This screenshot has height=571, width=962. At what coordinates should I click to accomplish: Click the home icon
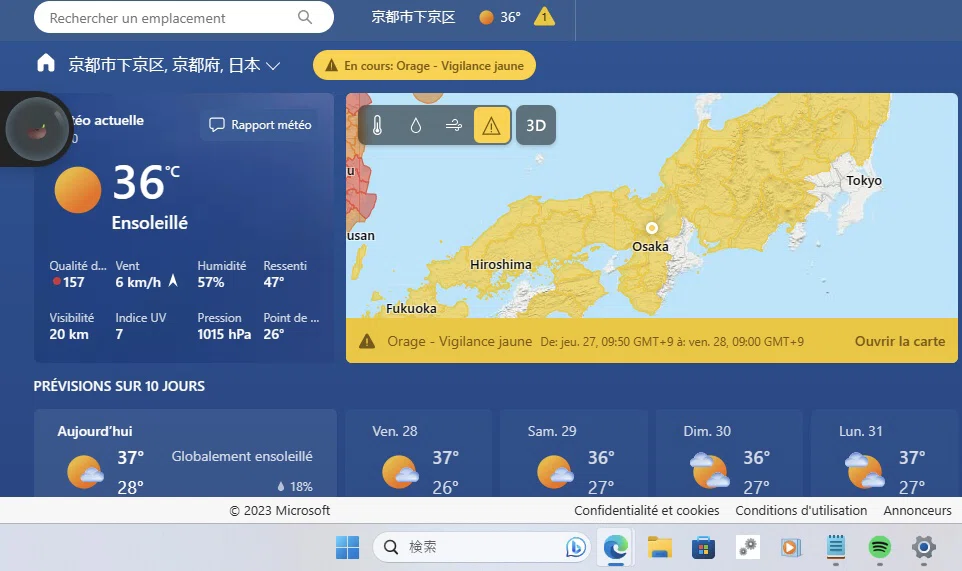tap(46, 63)
